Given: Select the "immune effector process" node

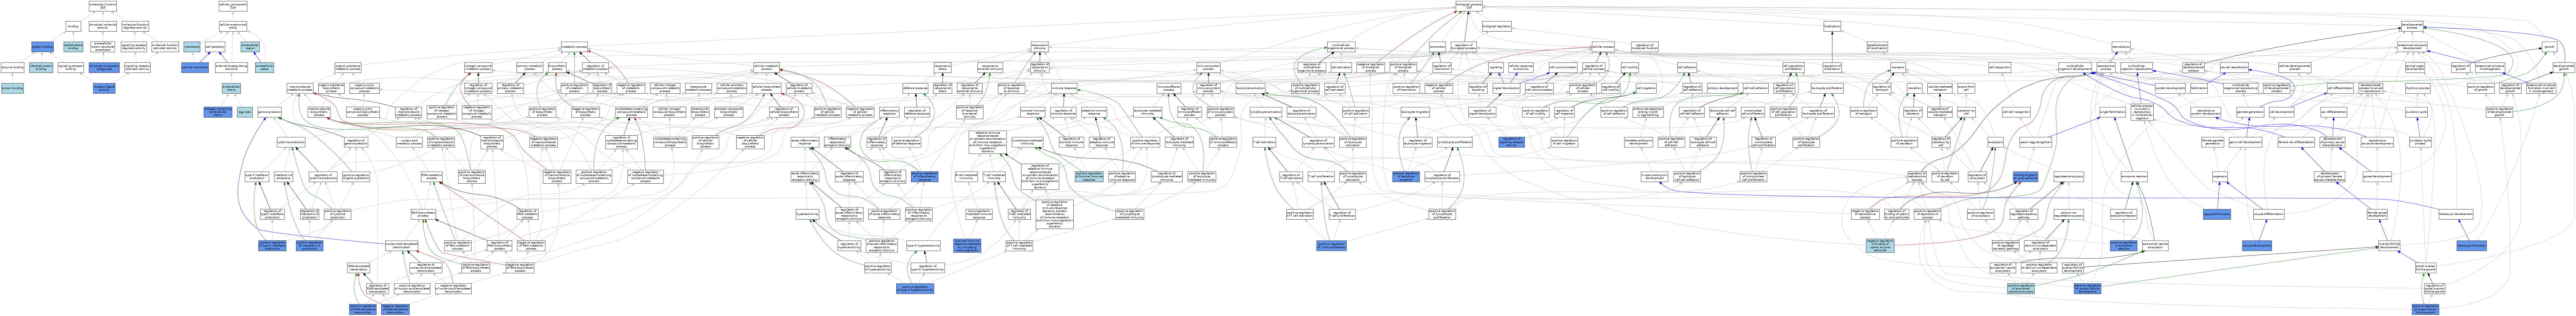Looking at the screenshot, I should pyautogui.click(x=1169, y=88).
